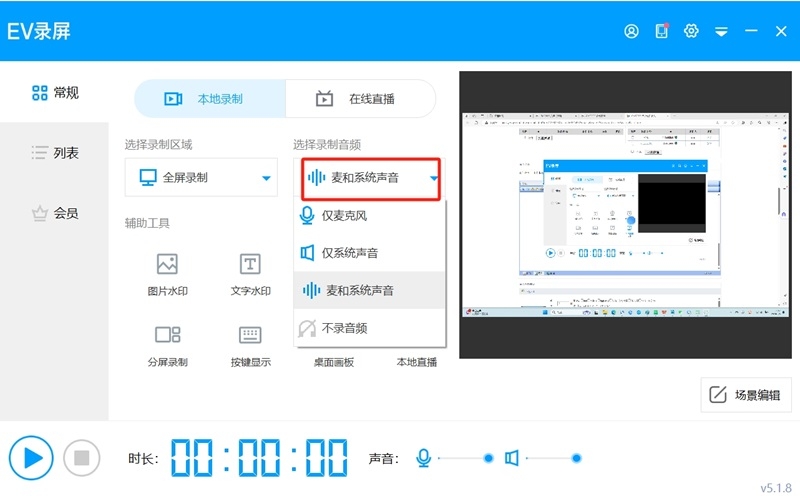This screenshot has height=496, width=800.
Task: Open the 按键显示 keystroke display tool
Action: click(x=250, y=346)
